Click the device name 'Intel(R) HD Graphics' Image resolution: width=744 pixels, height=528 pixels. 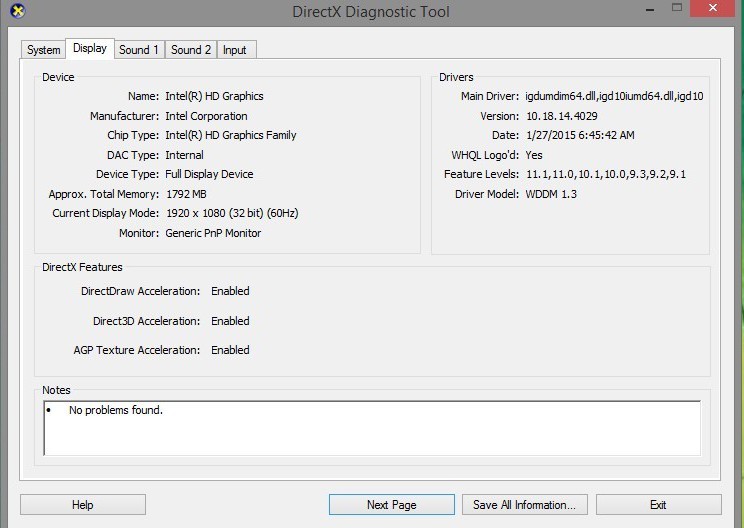214,96
